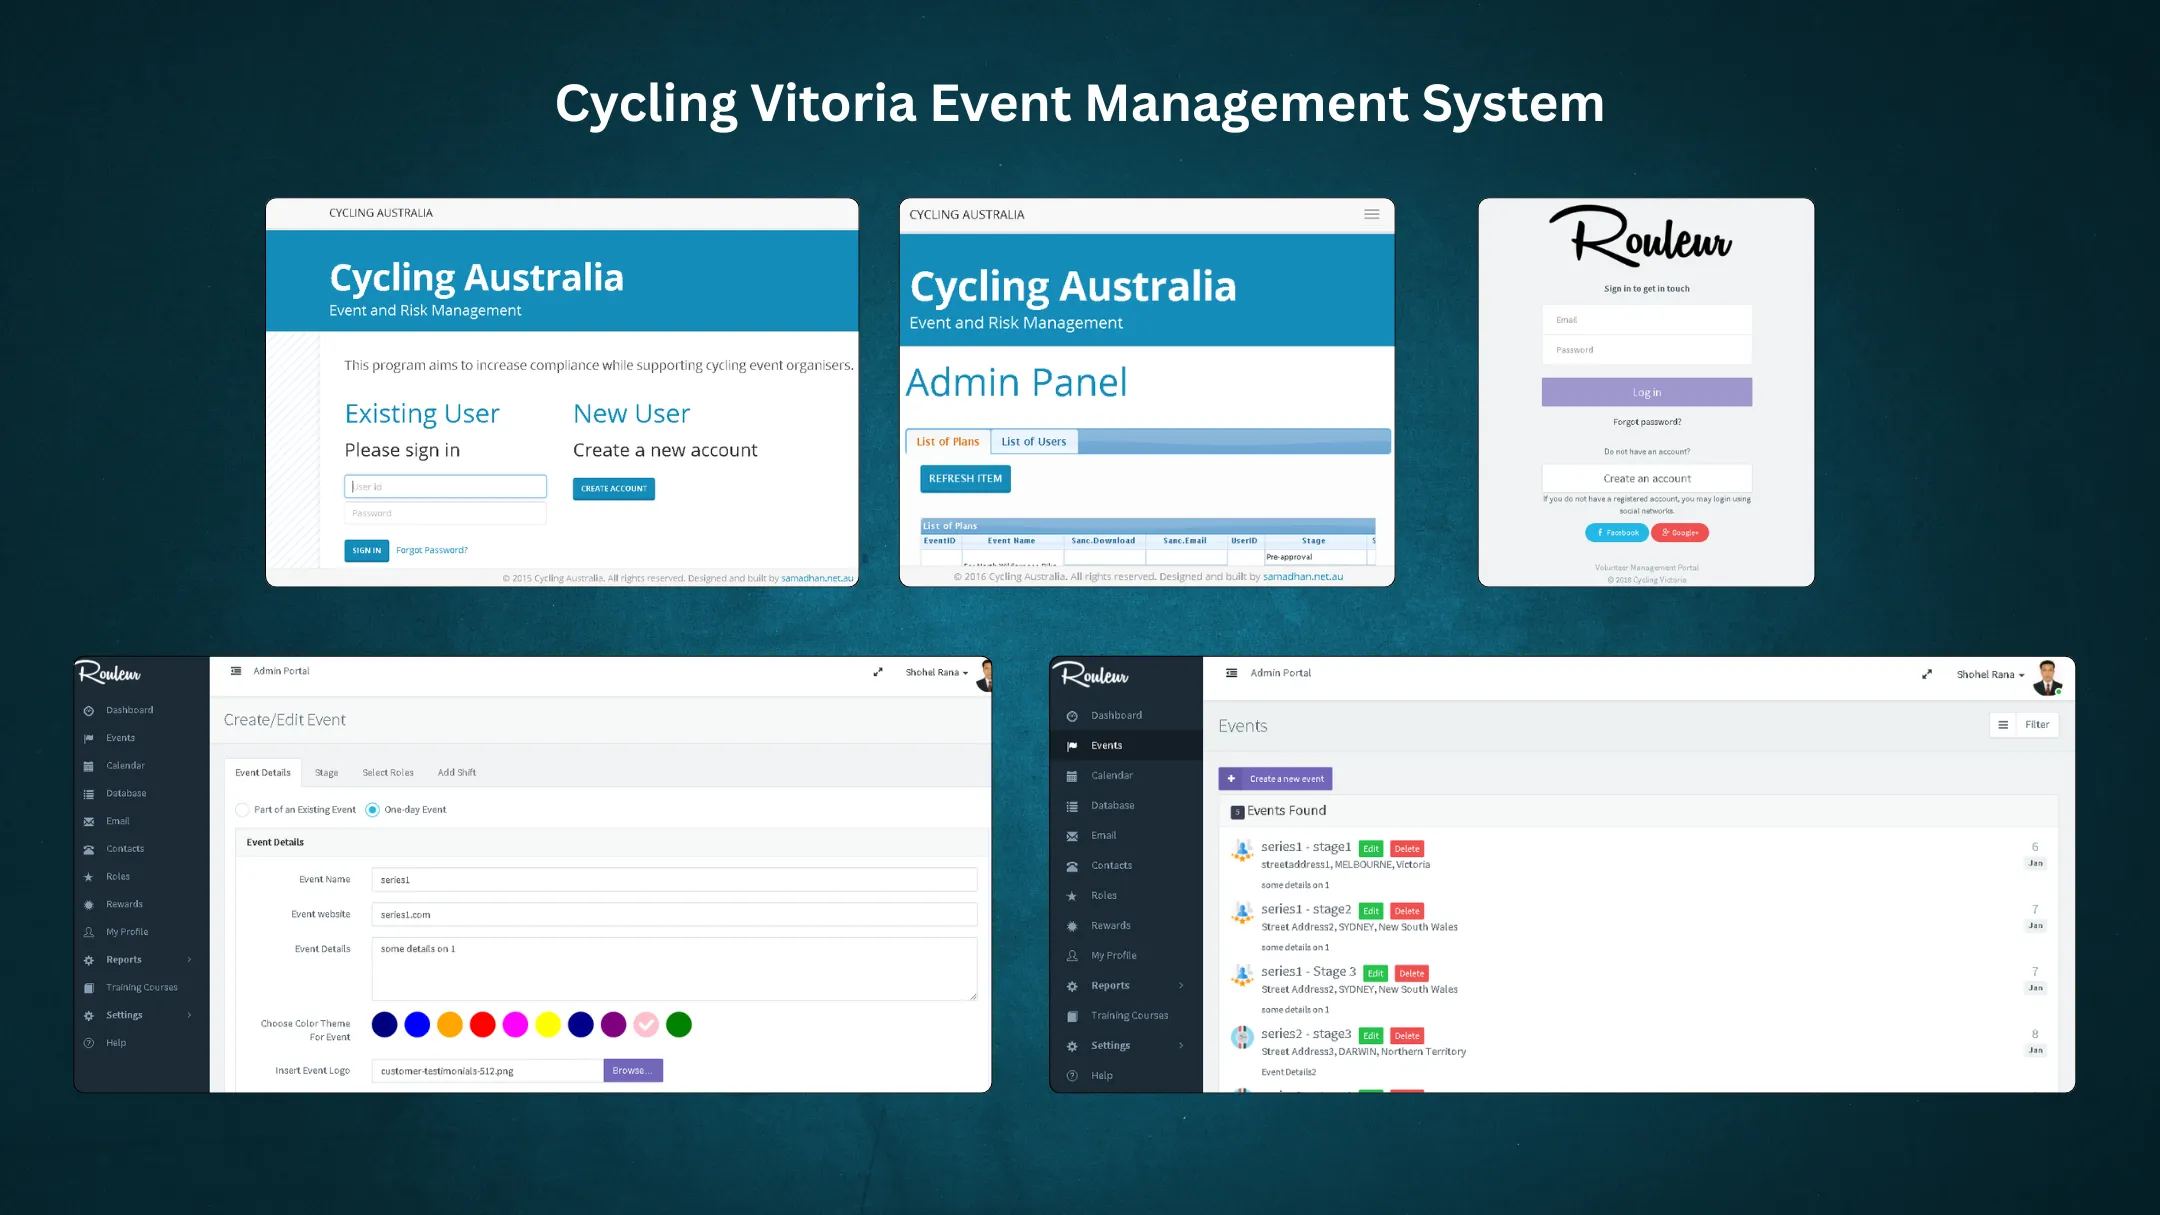Select the Part of an Existing Event radio
The height and width of the screenshot is (1215, 2160).
click(242, 810)
